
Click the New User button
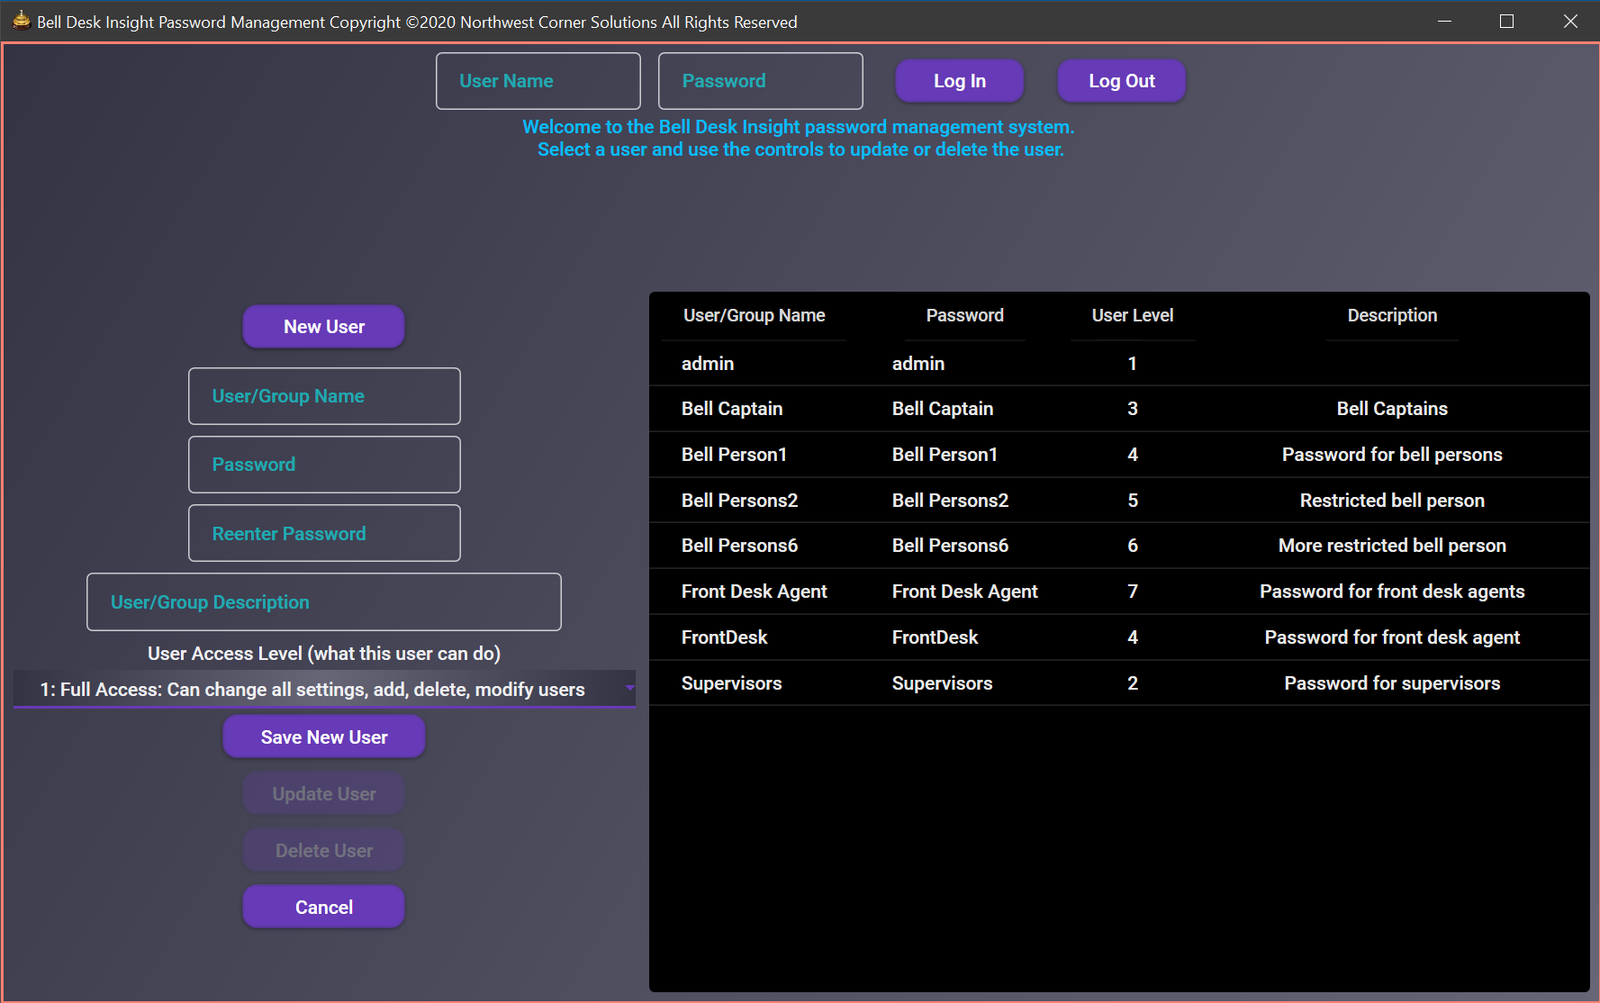[x=323, y=326]
